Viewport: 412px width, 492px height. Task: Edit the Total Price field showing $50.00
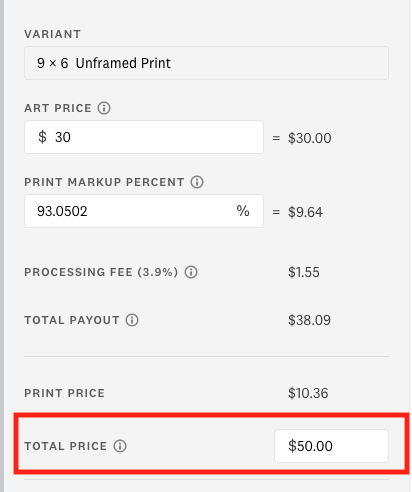tap(331, 446)
